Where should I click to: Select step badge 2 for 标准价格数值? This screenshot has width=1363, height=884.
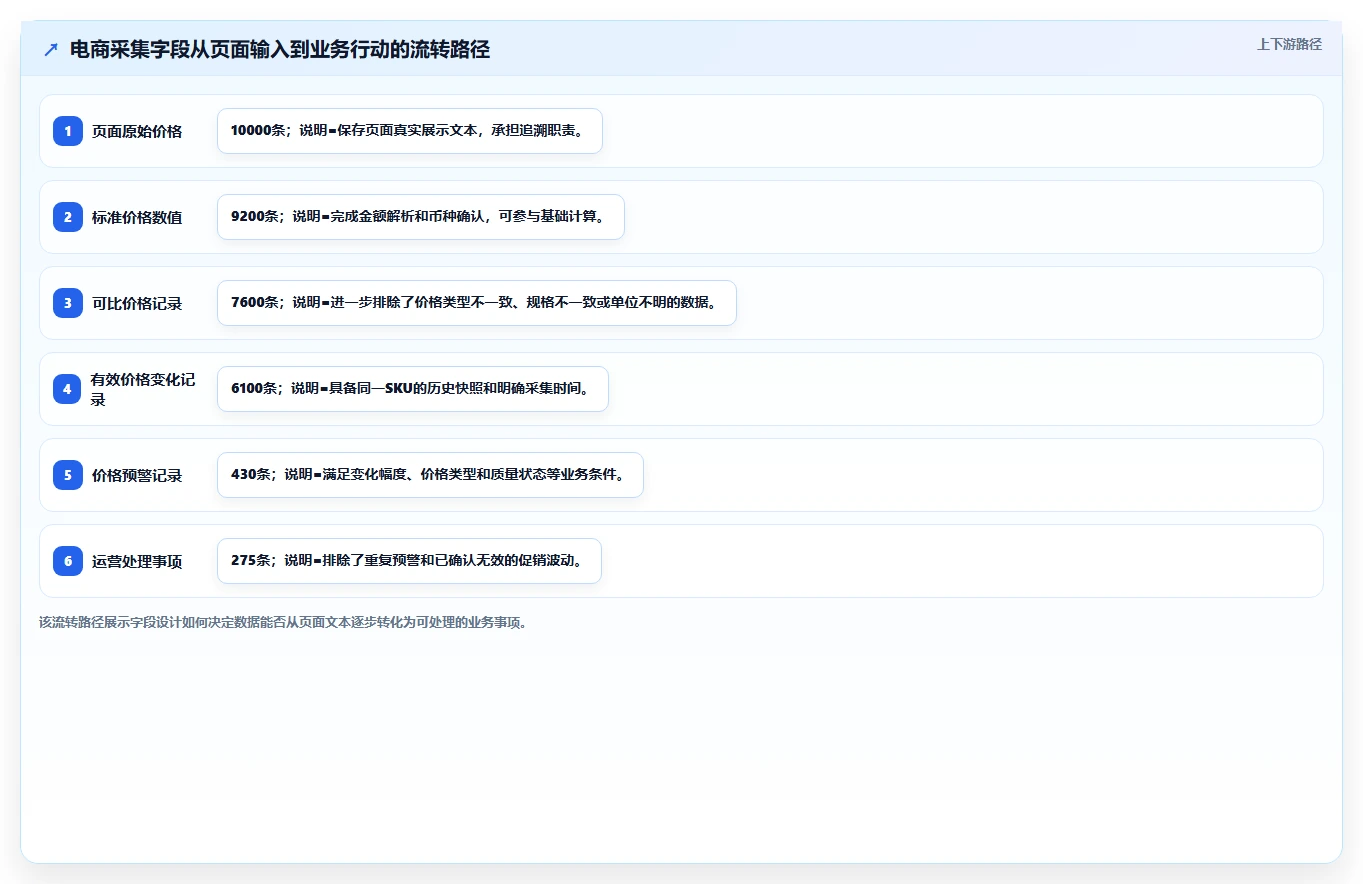[x=68, y=217]
